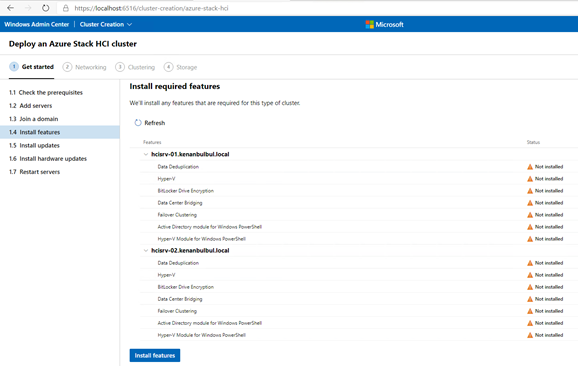Click the Windows Admin Center link

click(36, 24)
